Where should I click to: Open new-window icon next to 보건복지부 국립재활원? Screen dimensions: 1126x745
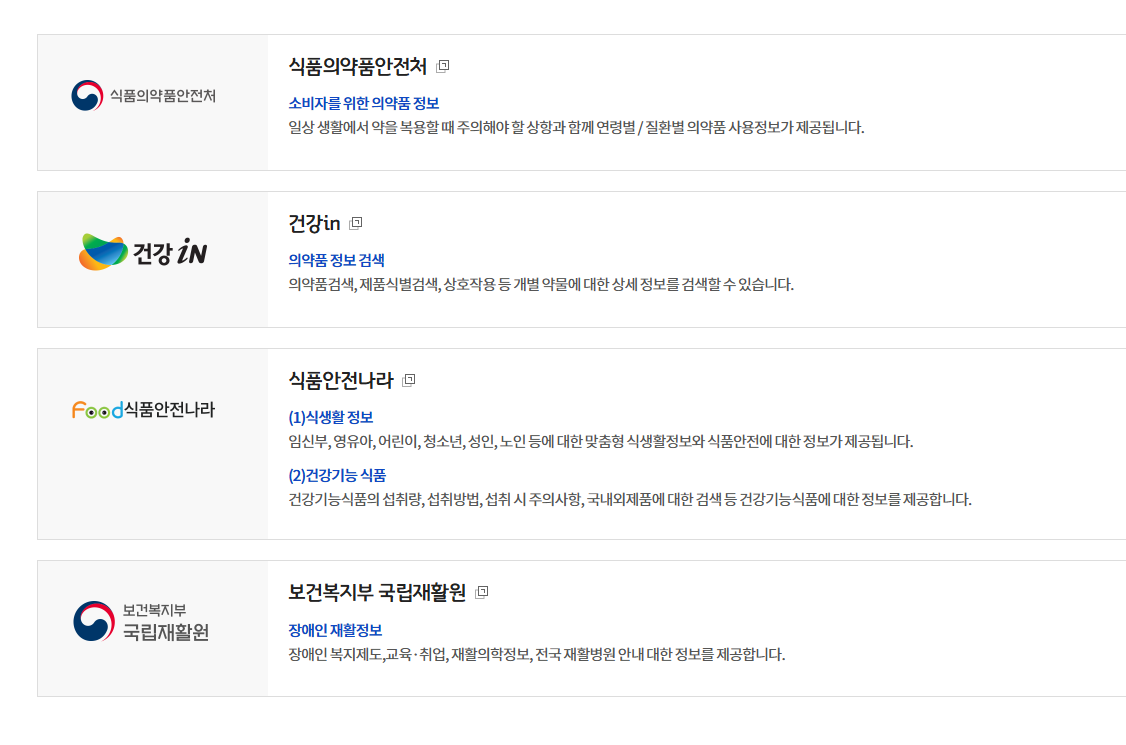(x=482, y=592)
